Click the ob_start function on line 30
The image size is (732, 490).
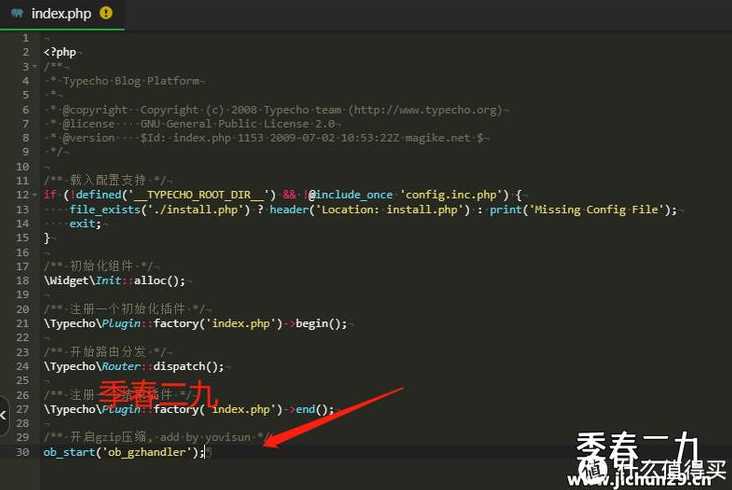[x=69, y=453]
